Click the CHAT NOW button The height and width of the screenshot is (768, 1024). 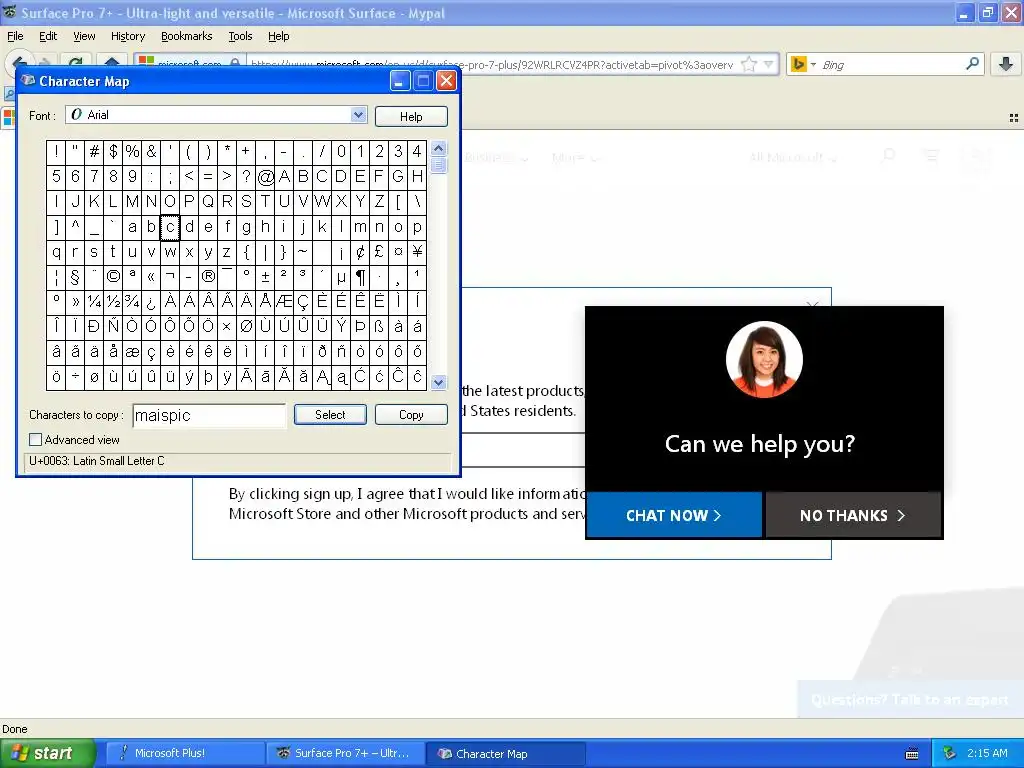tap(674, 515)
